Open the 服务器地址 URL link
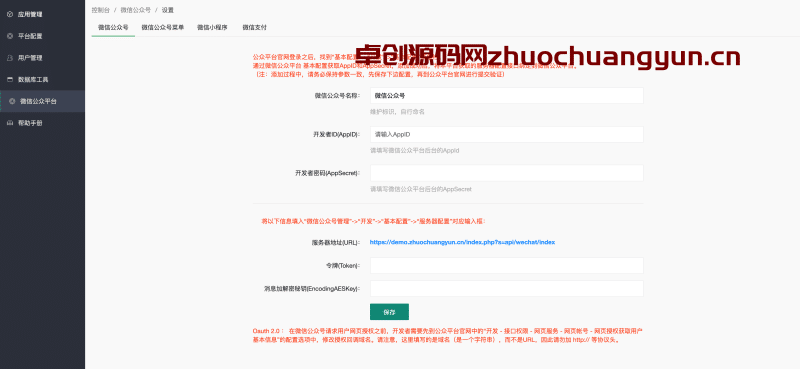 click(x=462, y=242)
